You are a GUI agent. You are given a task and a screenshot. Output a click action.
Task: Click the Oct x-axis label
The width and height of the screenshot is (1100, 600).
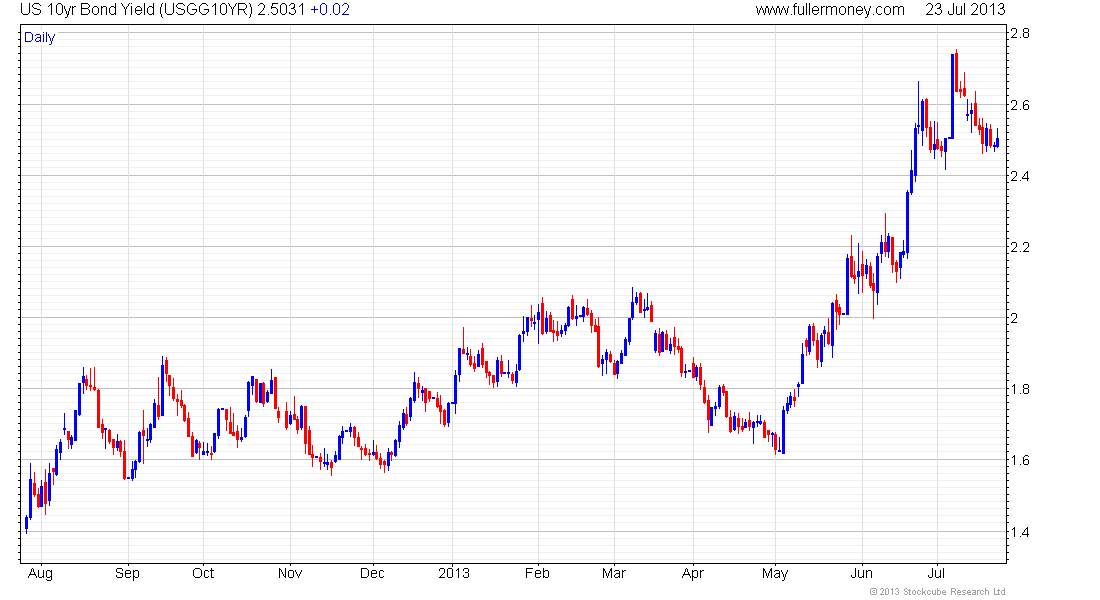click(203, 573)
